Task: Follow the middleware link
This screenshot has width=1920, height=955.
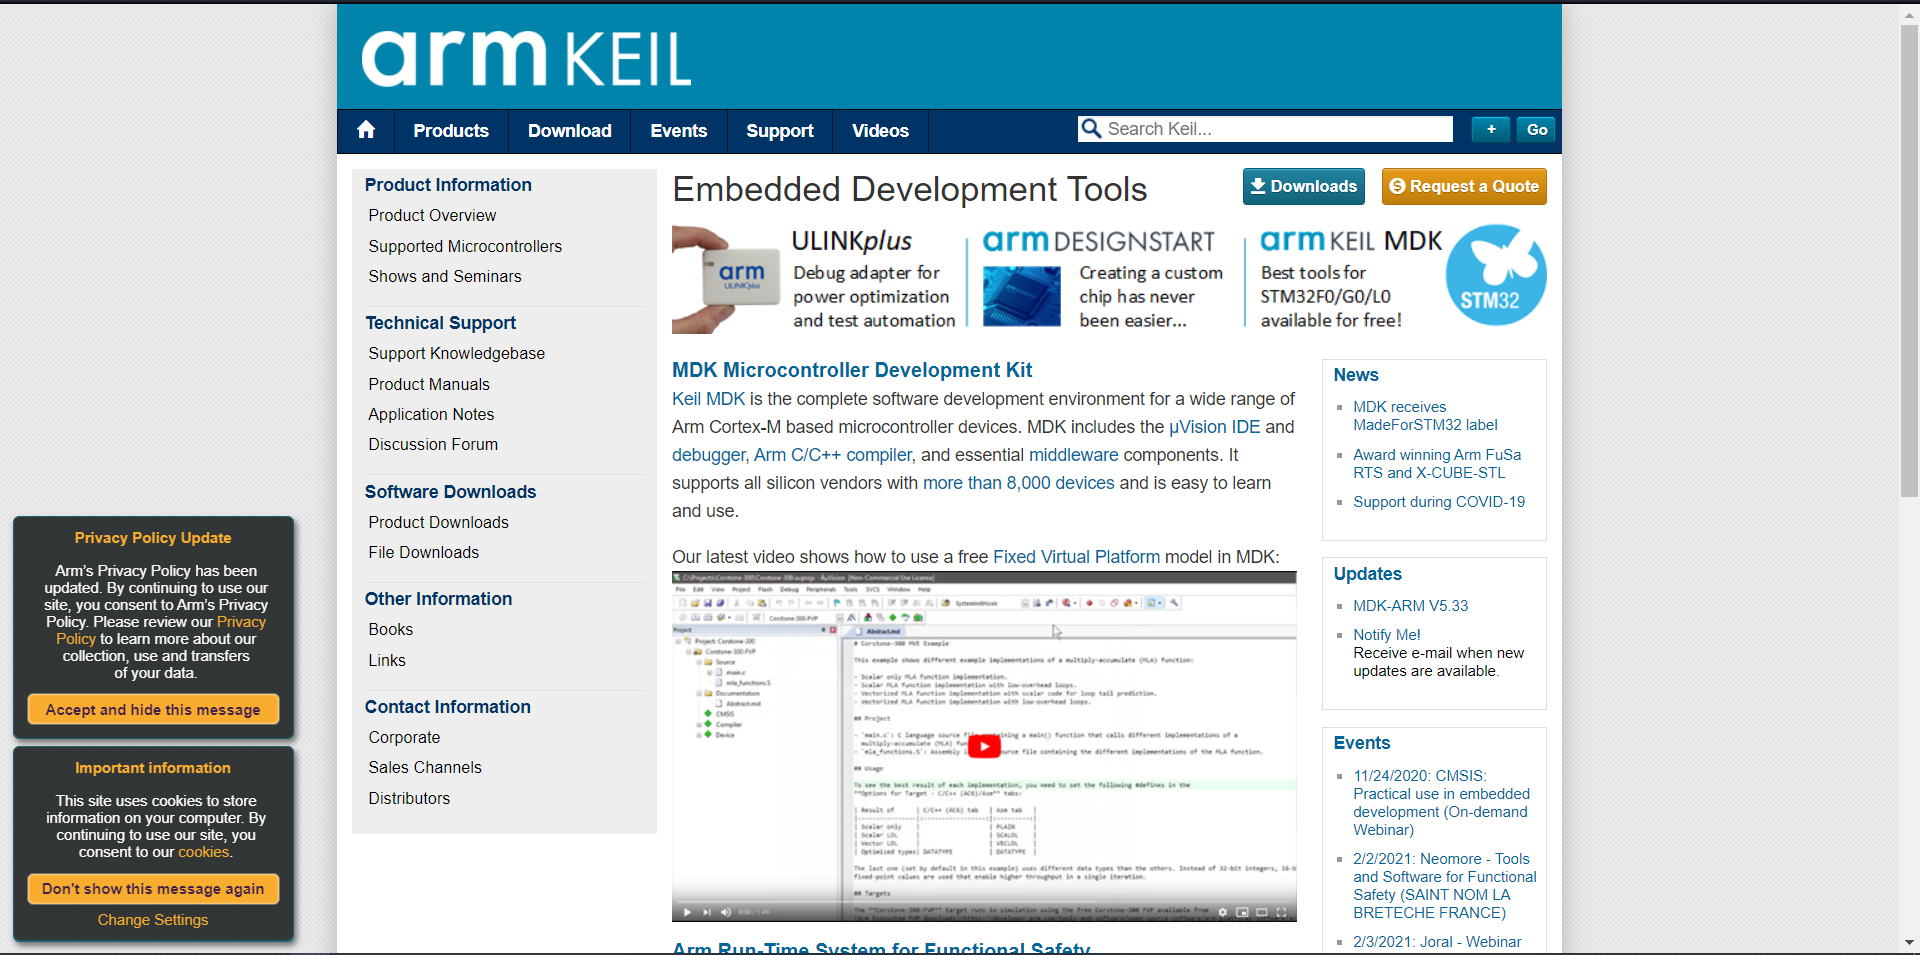Action: click(1074, 455)
